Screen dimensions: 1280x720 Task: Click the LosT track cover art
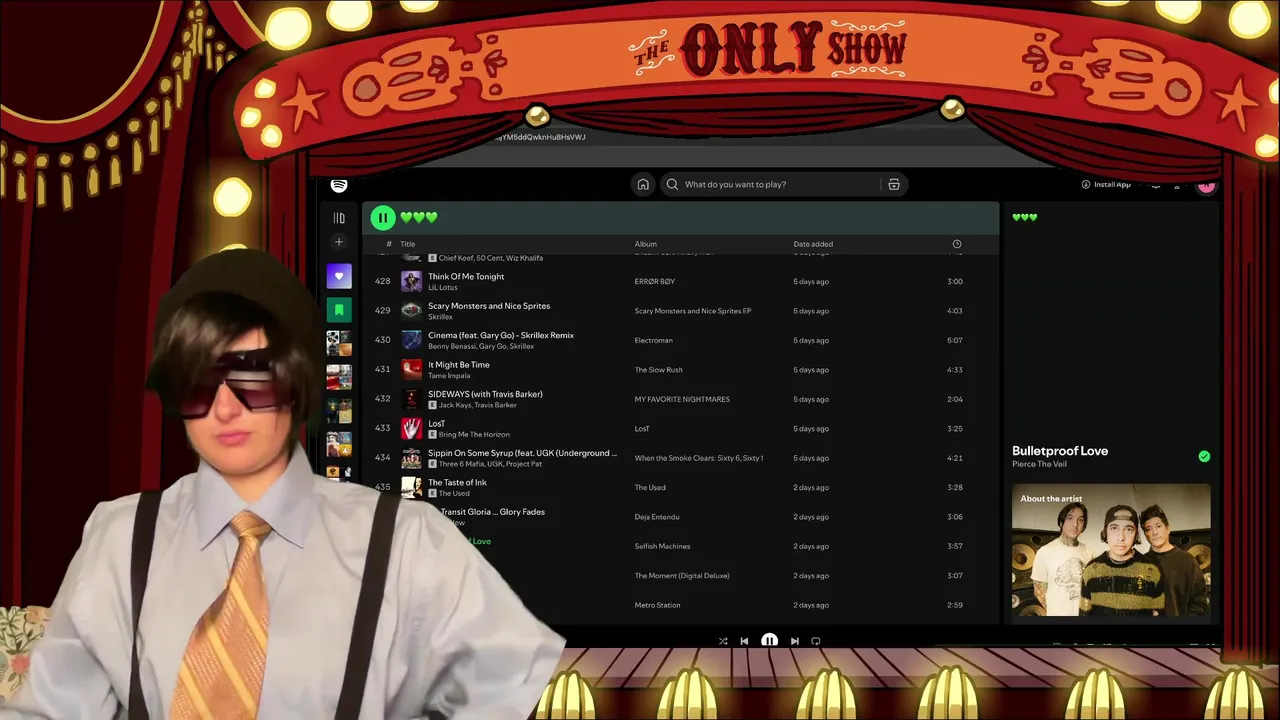tap(411, 429)
